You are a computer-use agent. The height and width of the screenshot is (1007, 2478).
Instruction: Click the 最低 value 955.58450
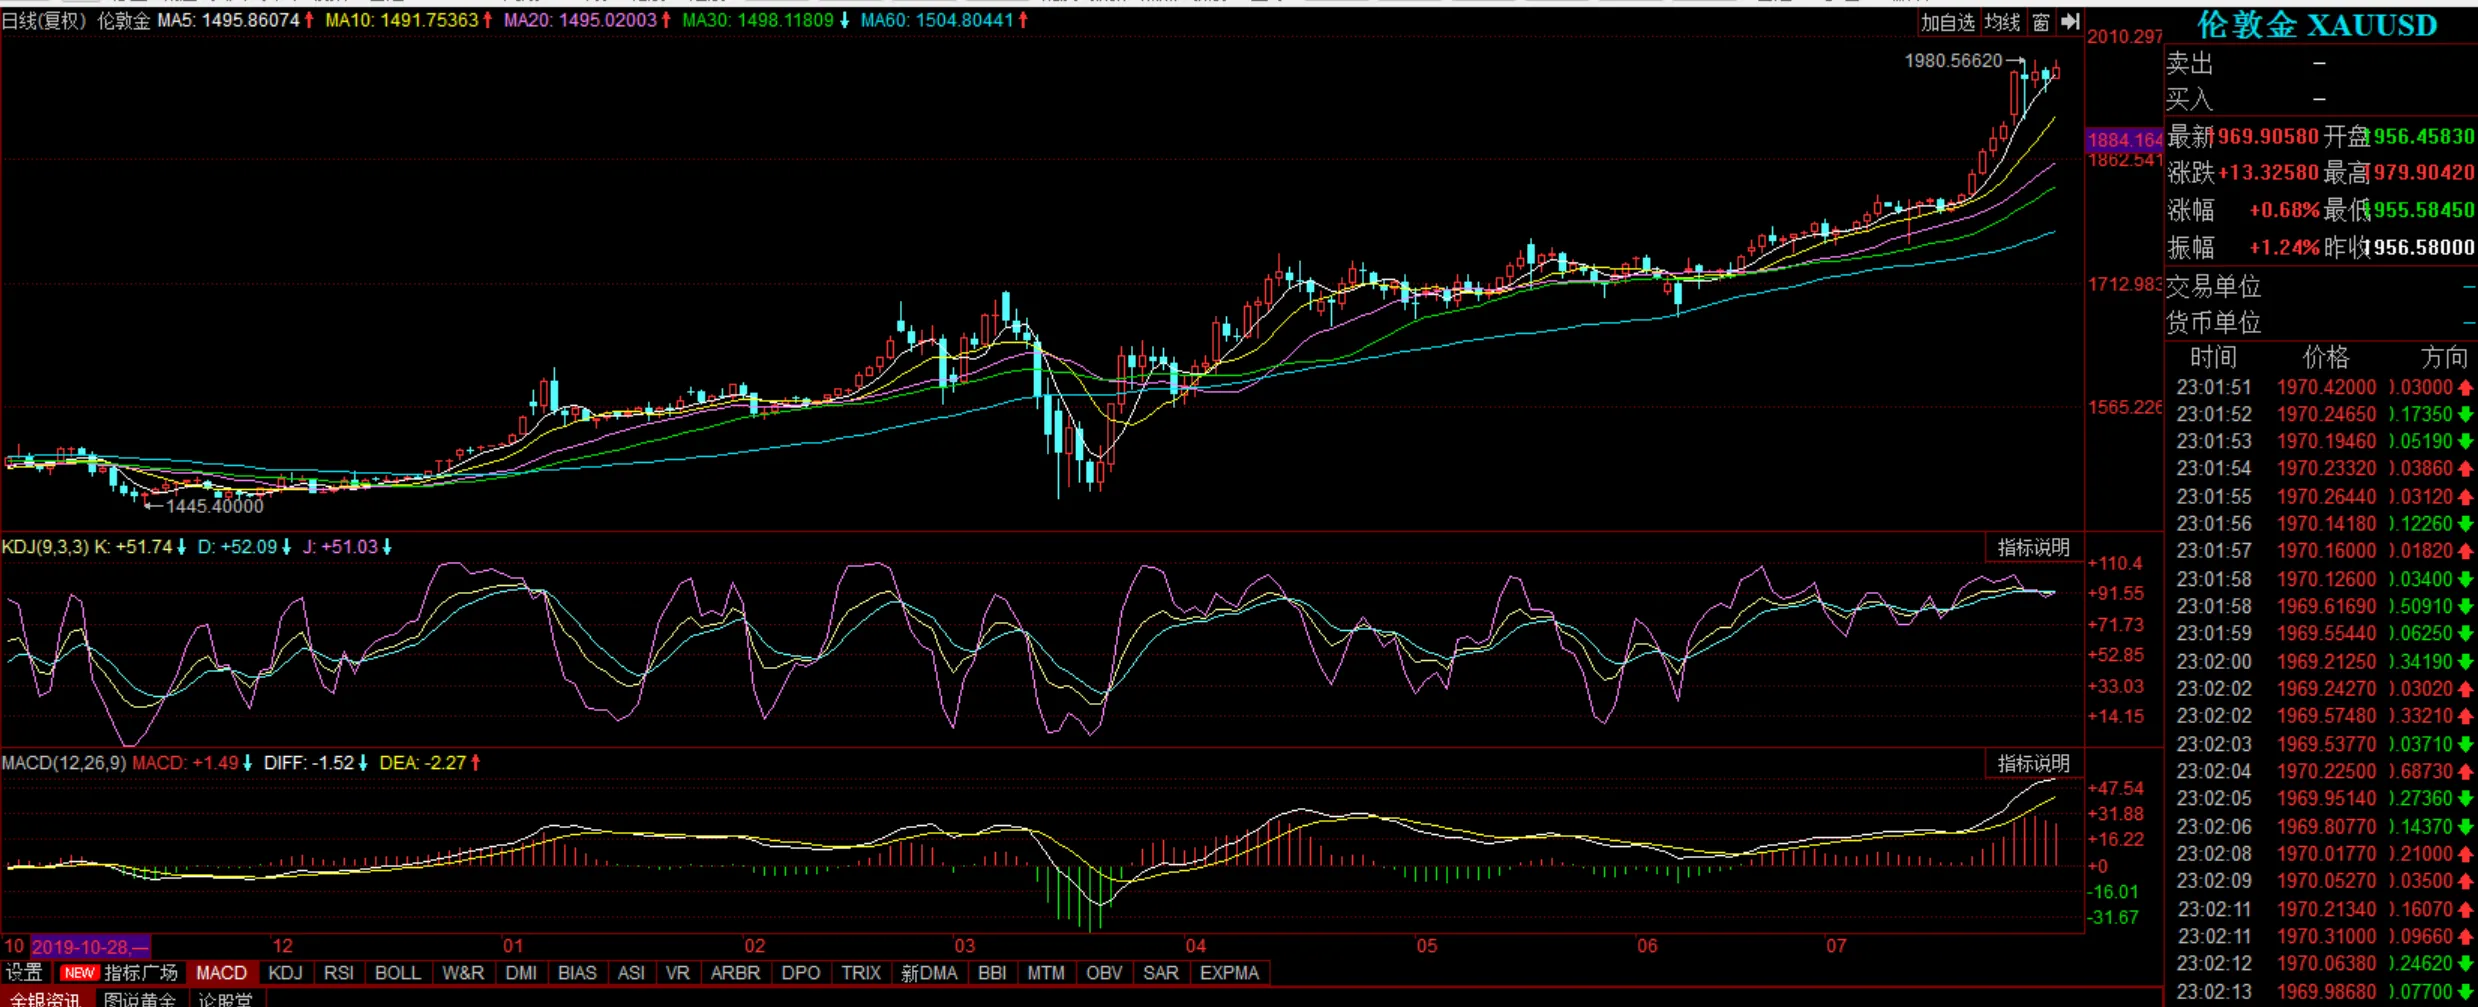(2424, 210)
